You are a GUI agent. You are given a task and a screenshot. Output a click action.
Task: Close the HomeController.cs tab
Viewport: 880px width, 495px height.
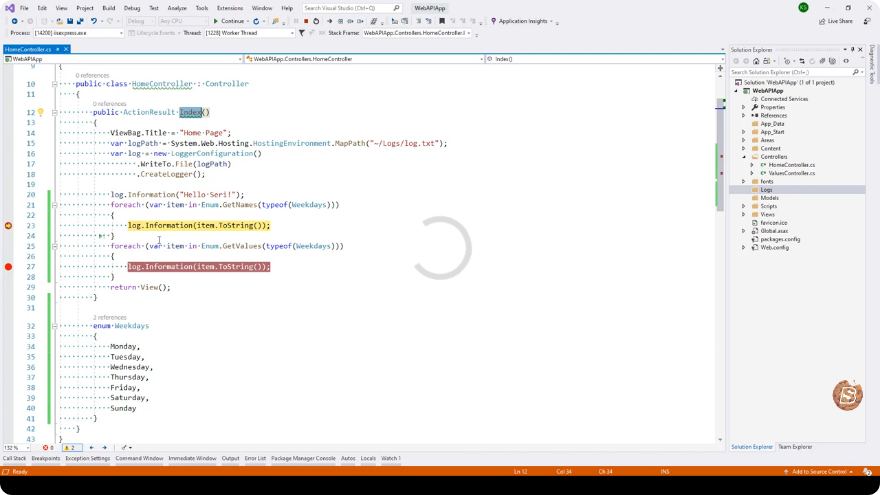66,49
